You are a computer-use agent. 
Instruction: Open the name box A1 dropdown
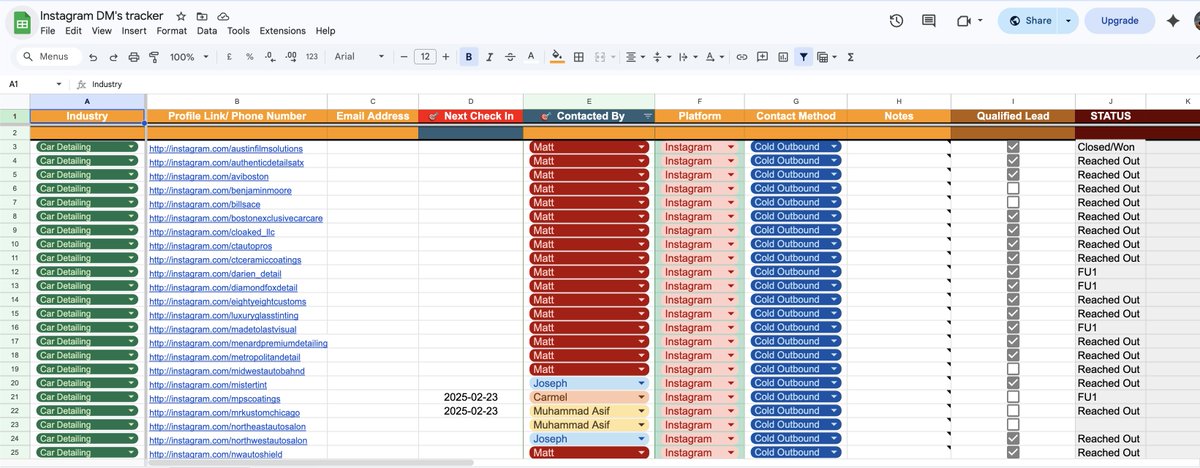tap(59, 85)
